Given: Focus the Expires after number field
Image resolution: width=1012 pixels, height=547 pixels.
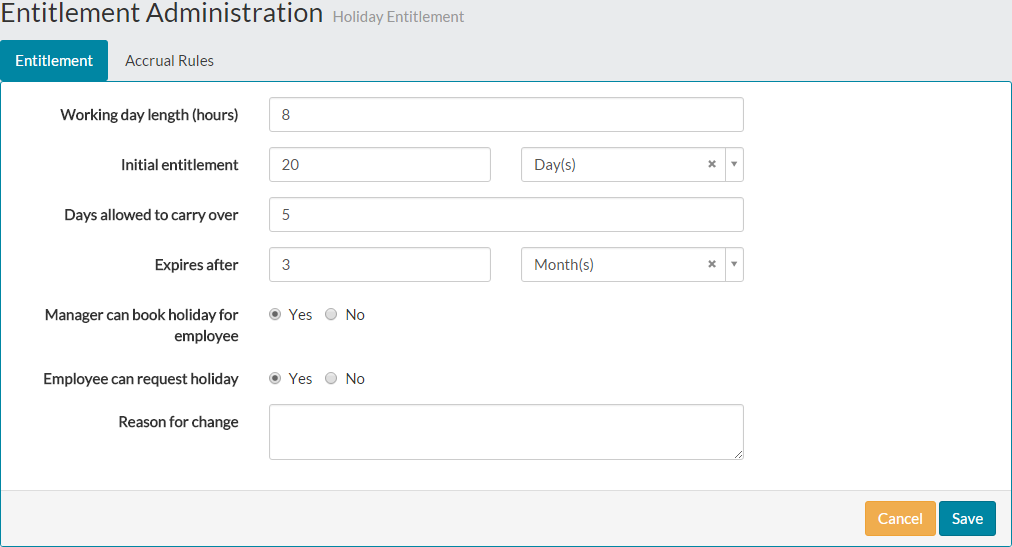Looking at the screenshot, I should tap(380, 265).
